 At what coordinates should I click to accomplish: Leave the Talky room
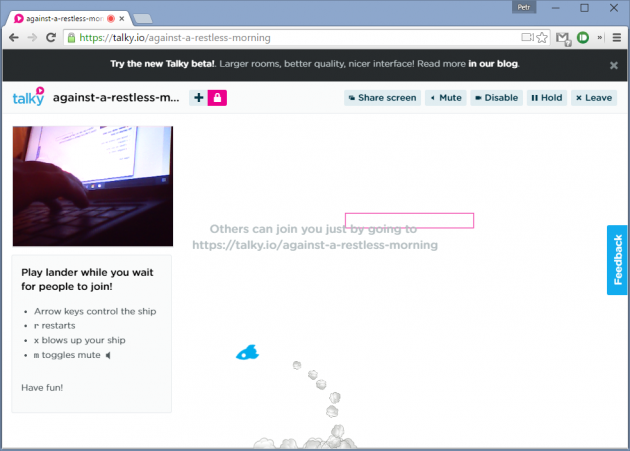[594, 98]
